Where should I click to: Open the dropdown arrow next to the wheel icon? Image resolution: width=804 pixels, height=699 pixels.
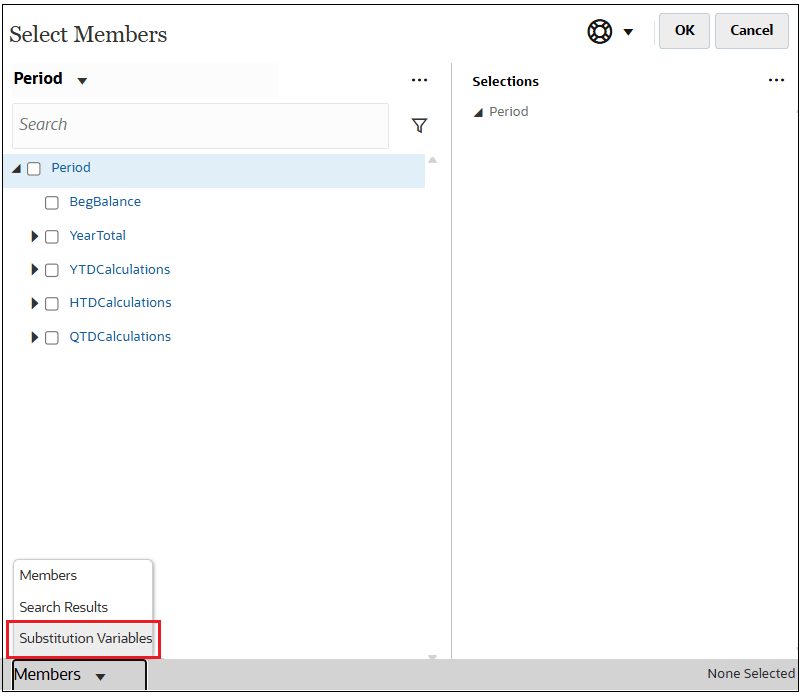coord(628,32)
